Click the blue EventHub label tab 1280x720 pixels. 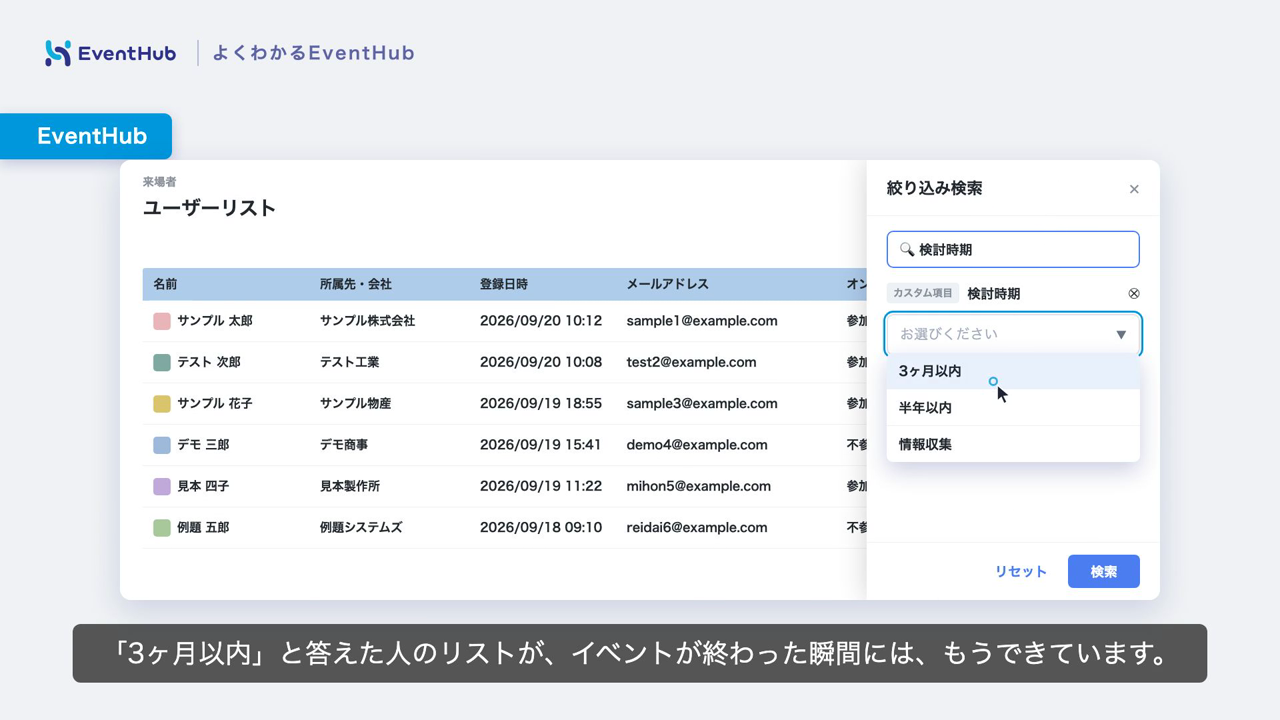[86, 136]
